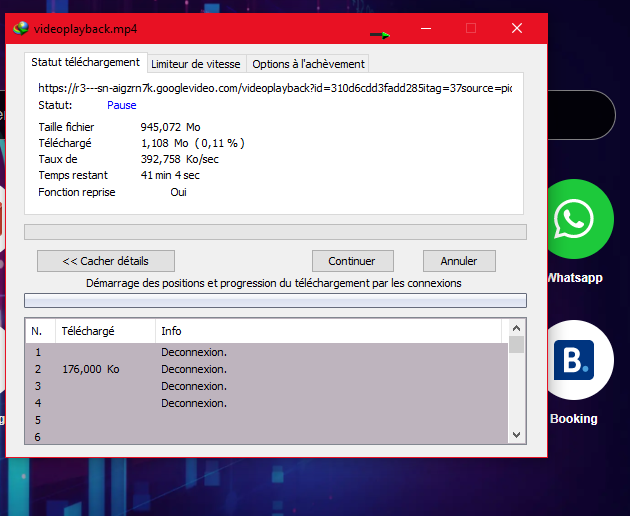The width and height of the screenshot is (630, 516).
Task: Select connection row 6 in list
Action: coord(267,436)
